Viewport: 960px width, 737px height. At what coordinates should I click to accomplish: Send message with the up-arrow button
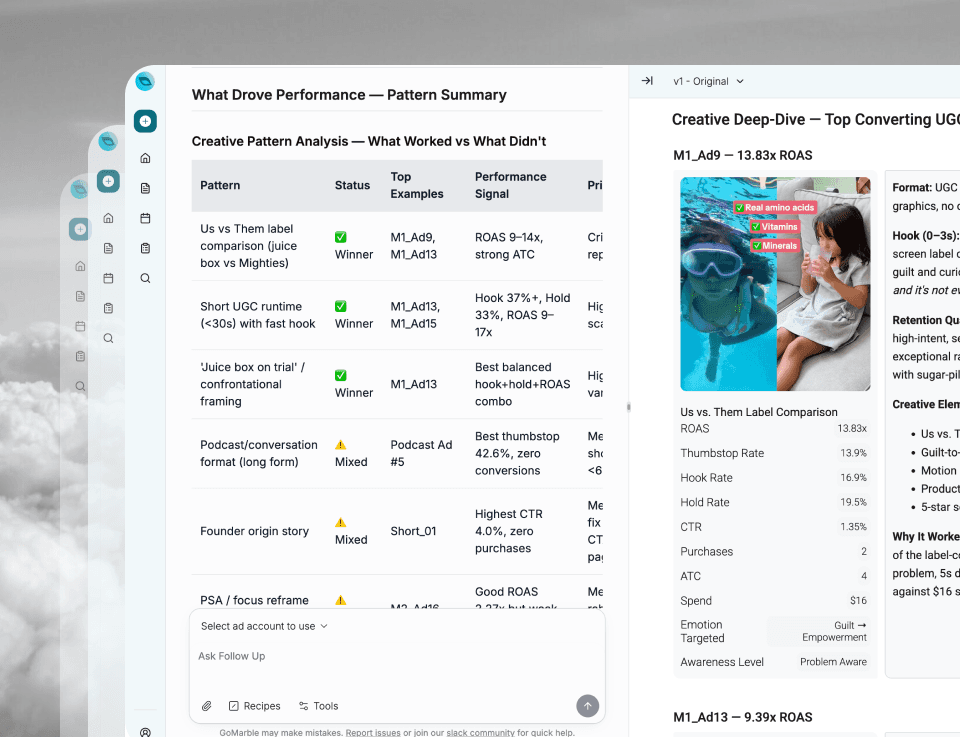[x=587, y=706]
